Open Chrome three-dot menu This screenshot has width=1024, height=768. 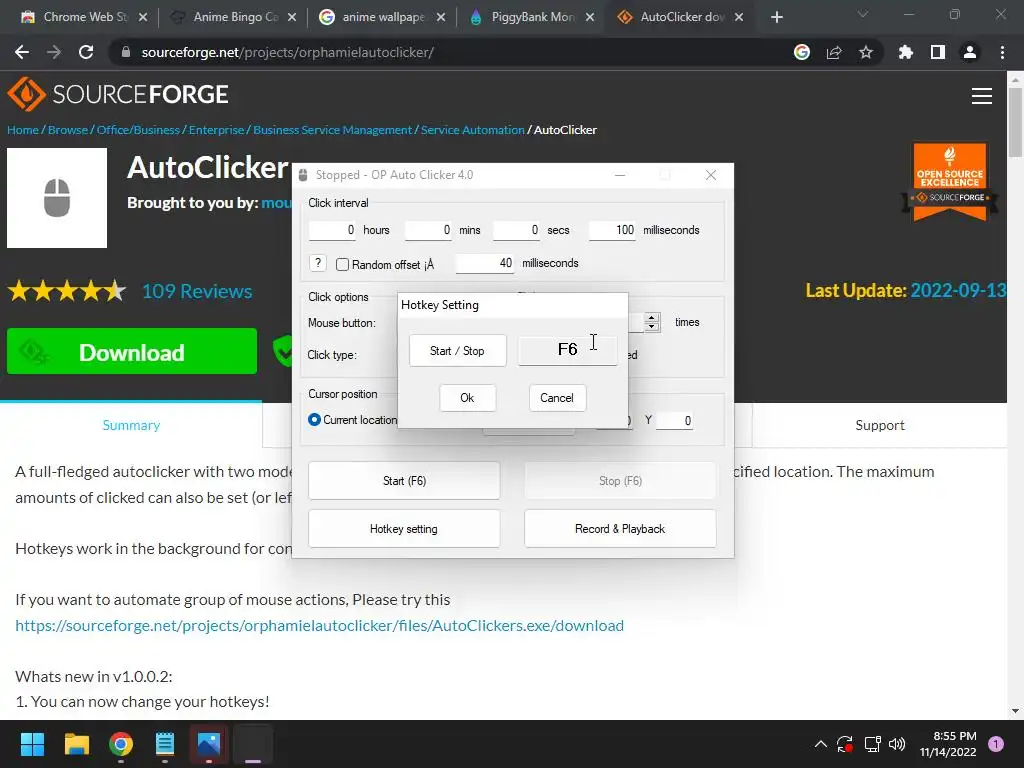click(1002, 52)
